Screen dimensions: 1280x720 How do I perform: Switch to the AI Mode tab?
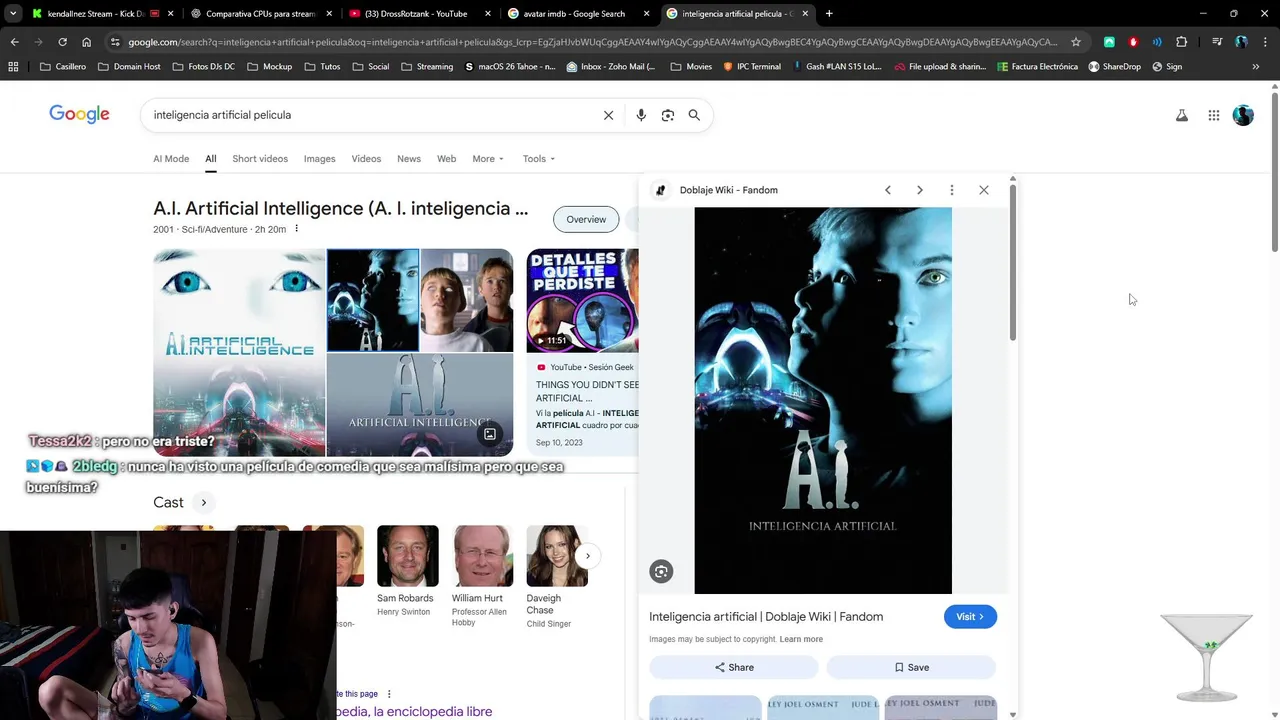171,159
